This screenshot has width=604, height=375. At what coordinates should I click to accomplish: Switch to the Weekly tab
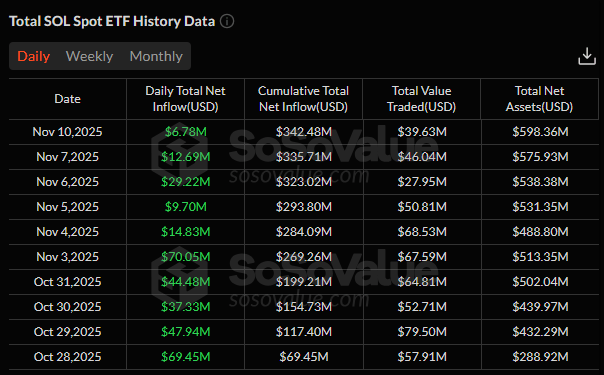pos(89,56)
